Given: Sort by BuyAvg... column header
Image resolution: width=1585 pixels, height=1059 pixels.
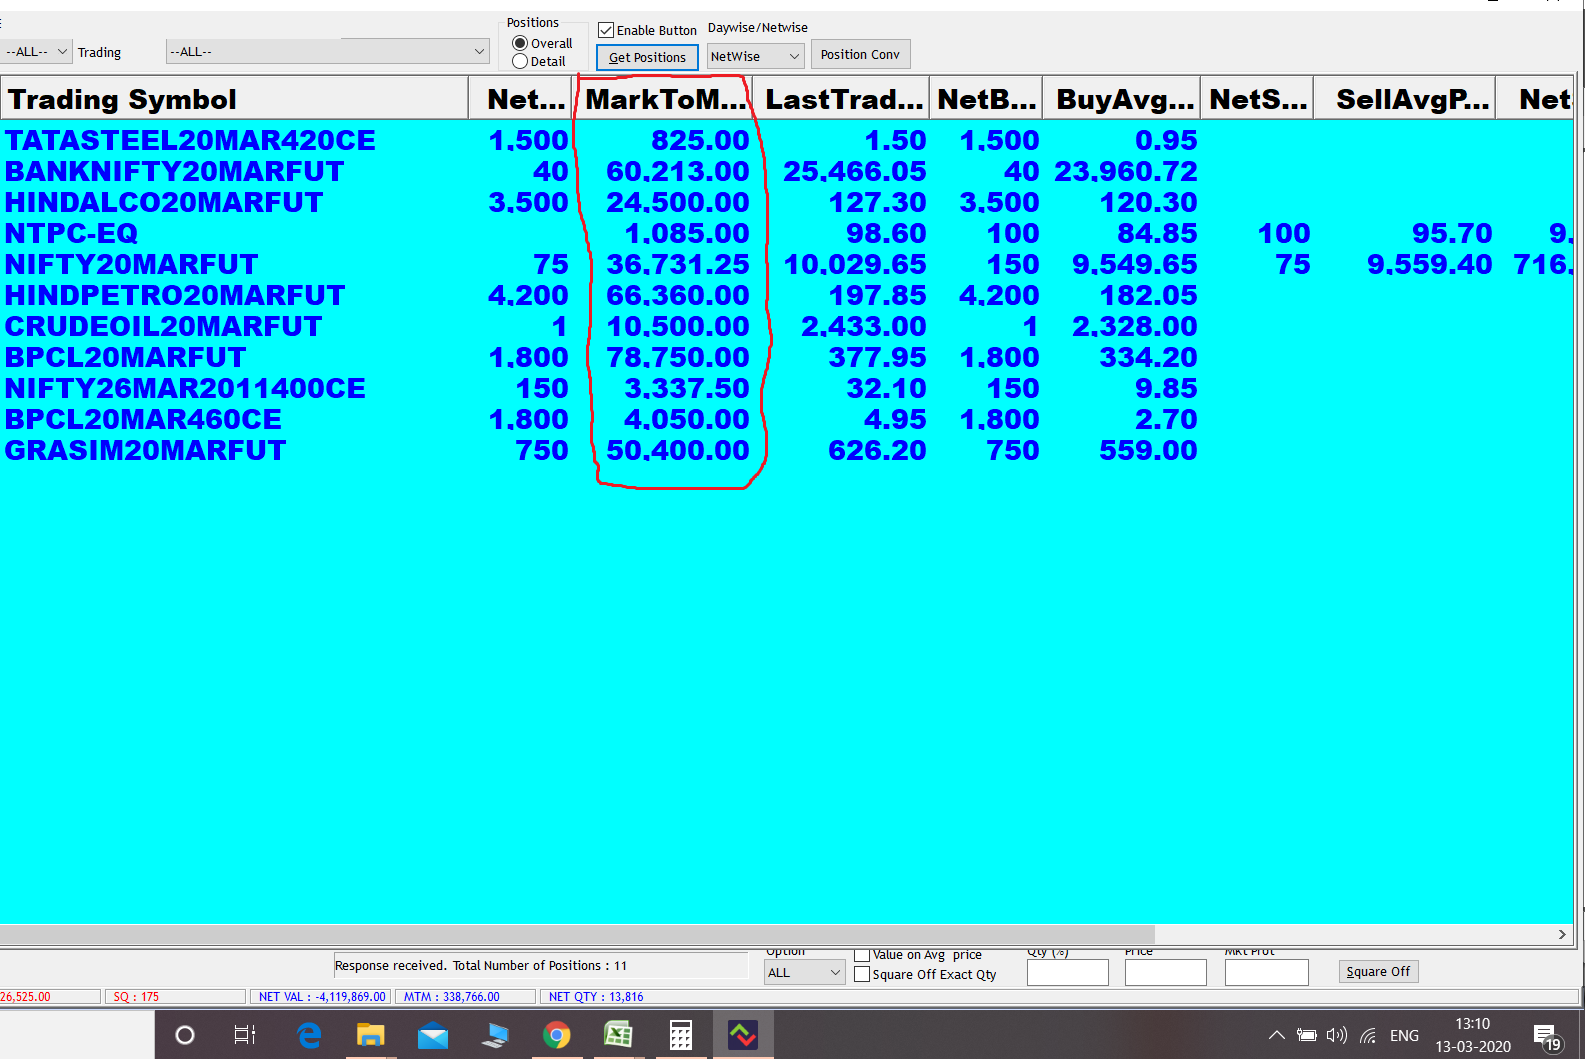Looking at the screenshot, I should (1121, 99).
